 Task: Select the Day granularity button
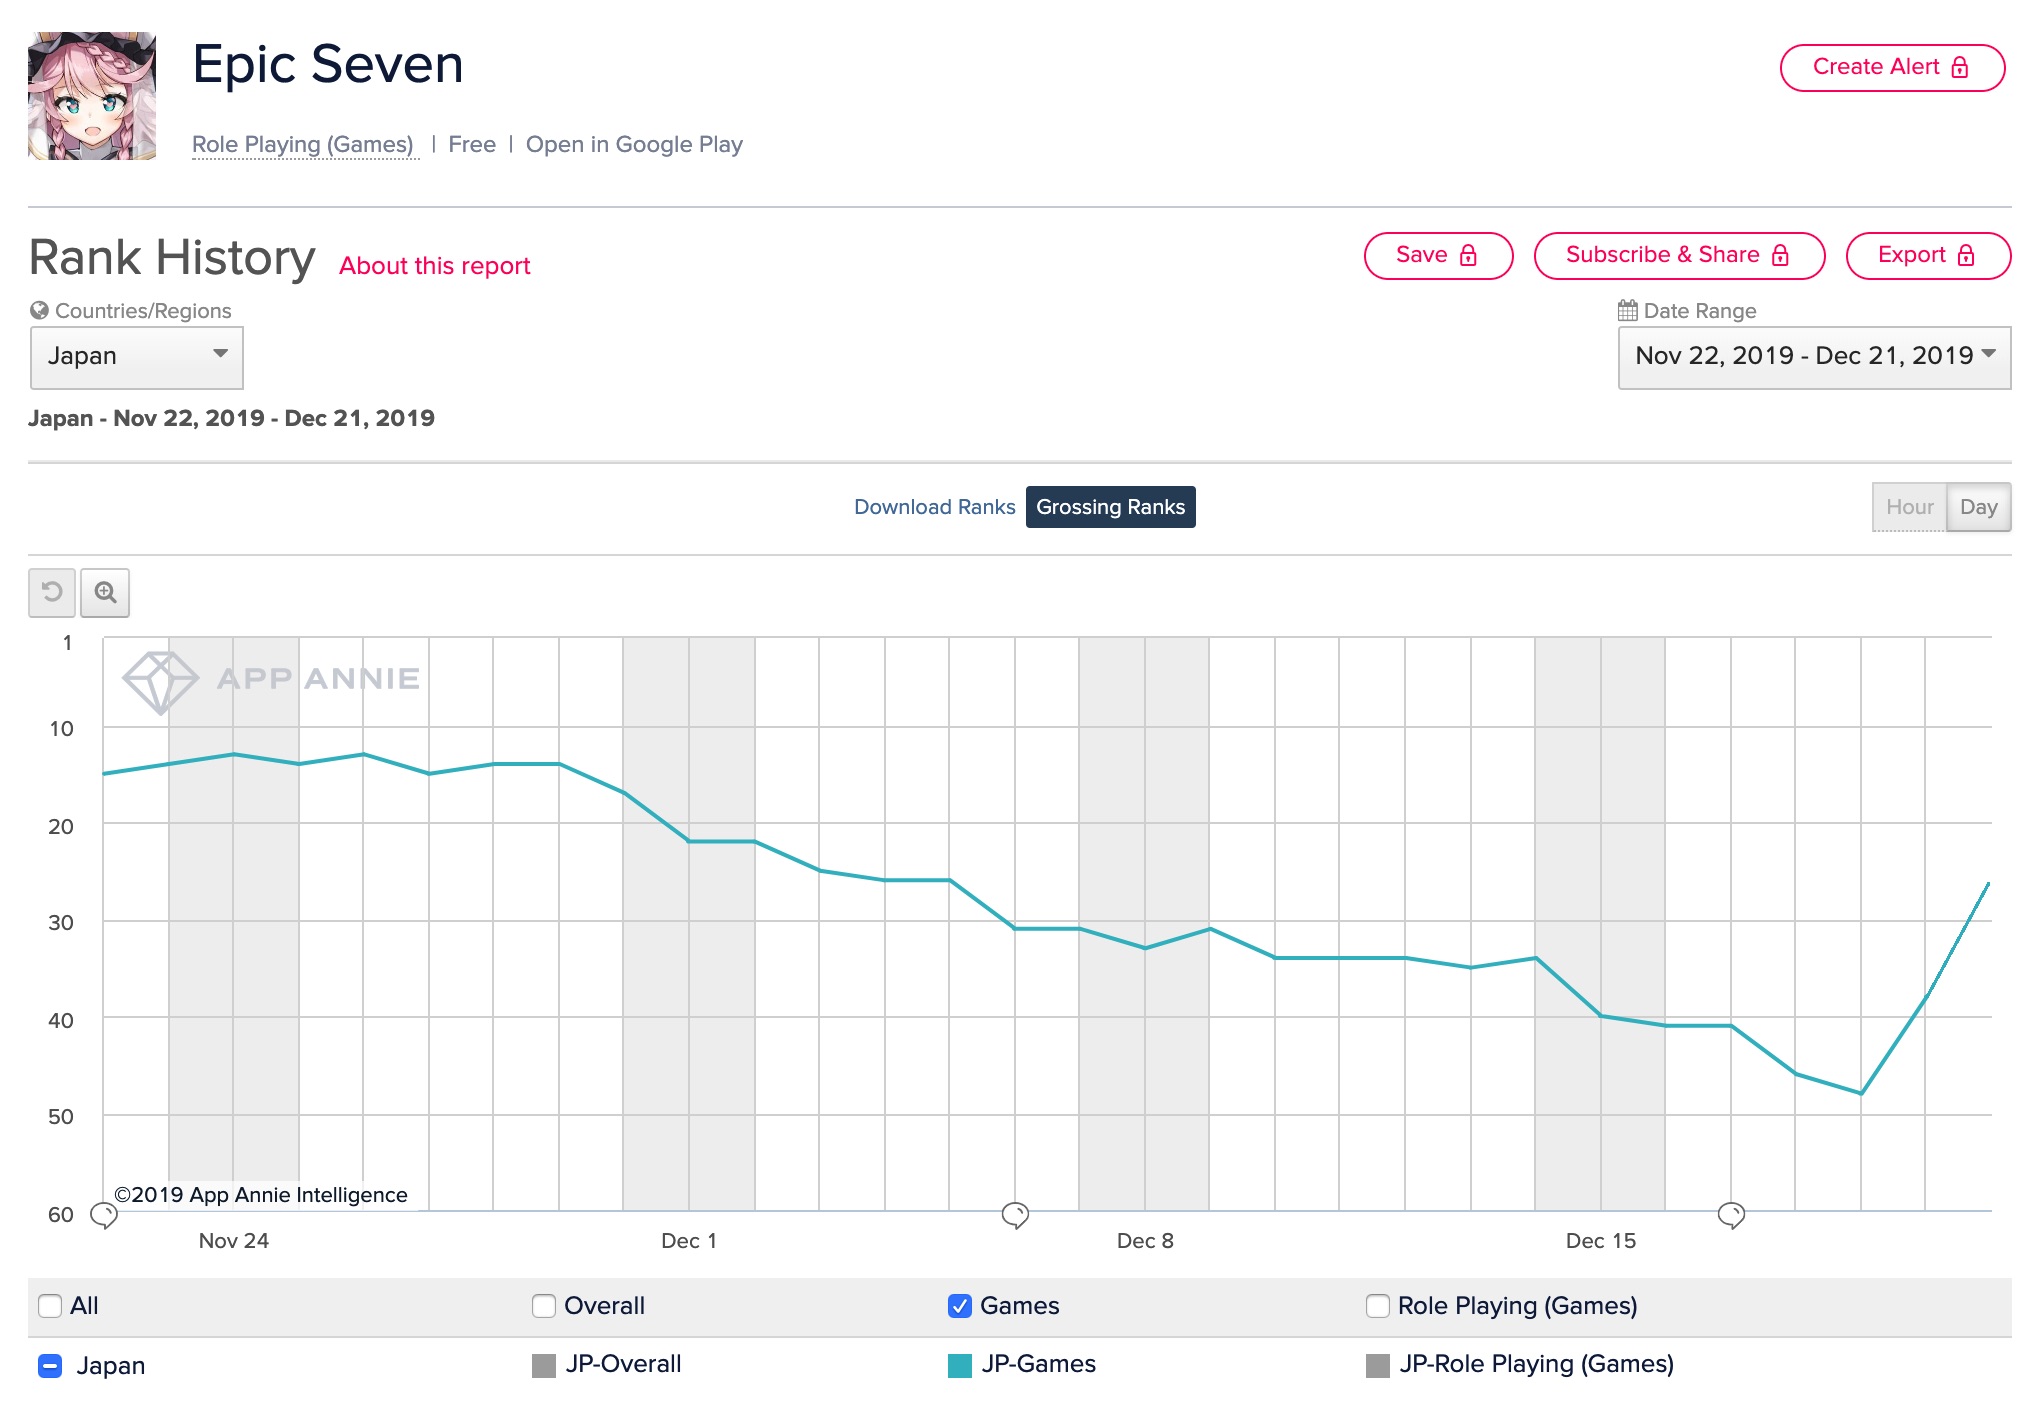[1979, 507]
